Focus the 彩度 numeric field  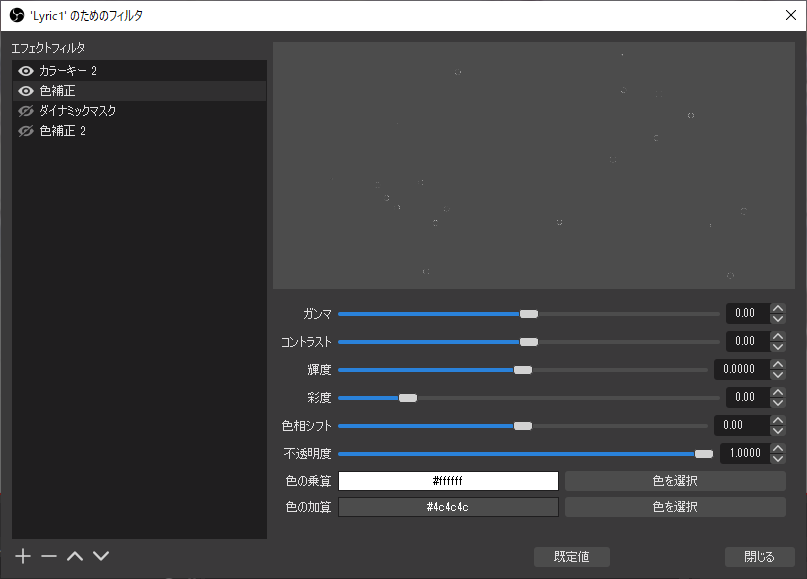748,397
